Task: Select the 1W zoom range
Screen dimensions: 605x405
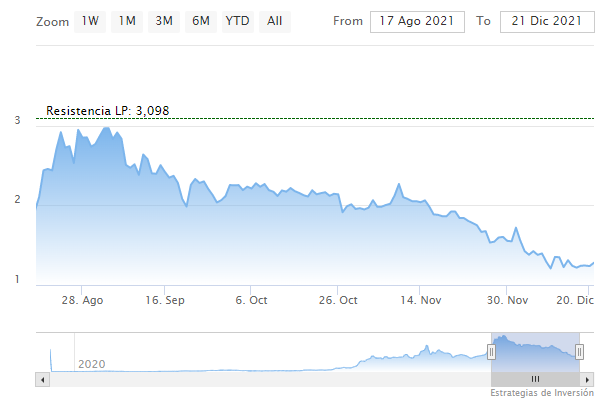Action: [91, 21]
